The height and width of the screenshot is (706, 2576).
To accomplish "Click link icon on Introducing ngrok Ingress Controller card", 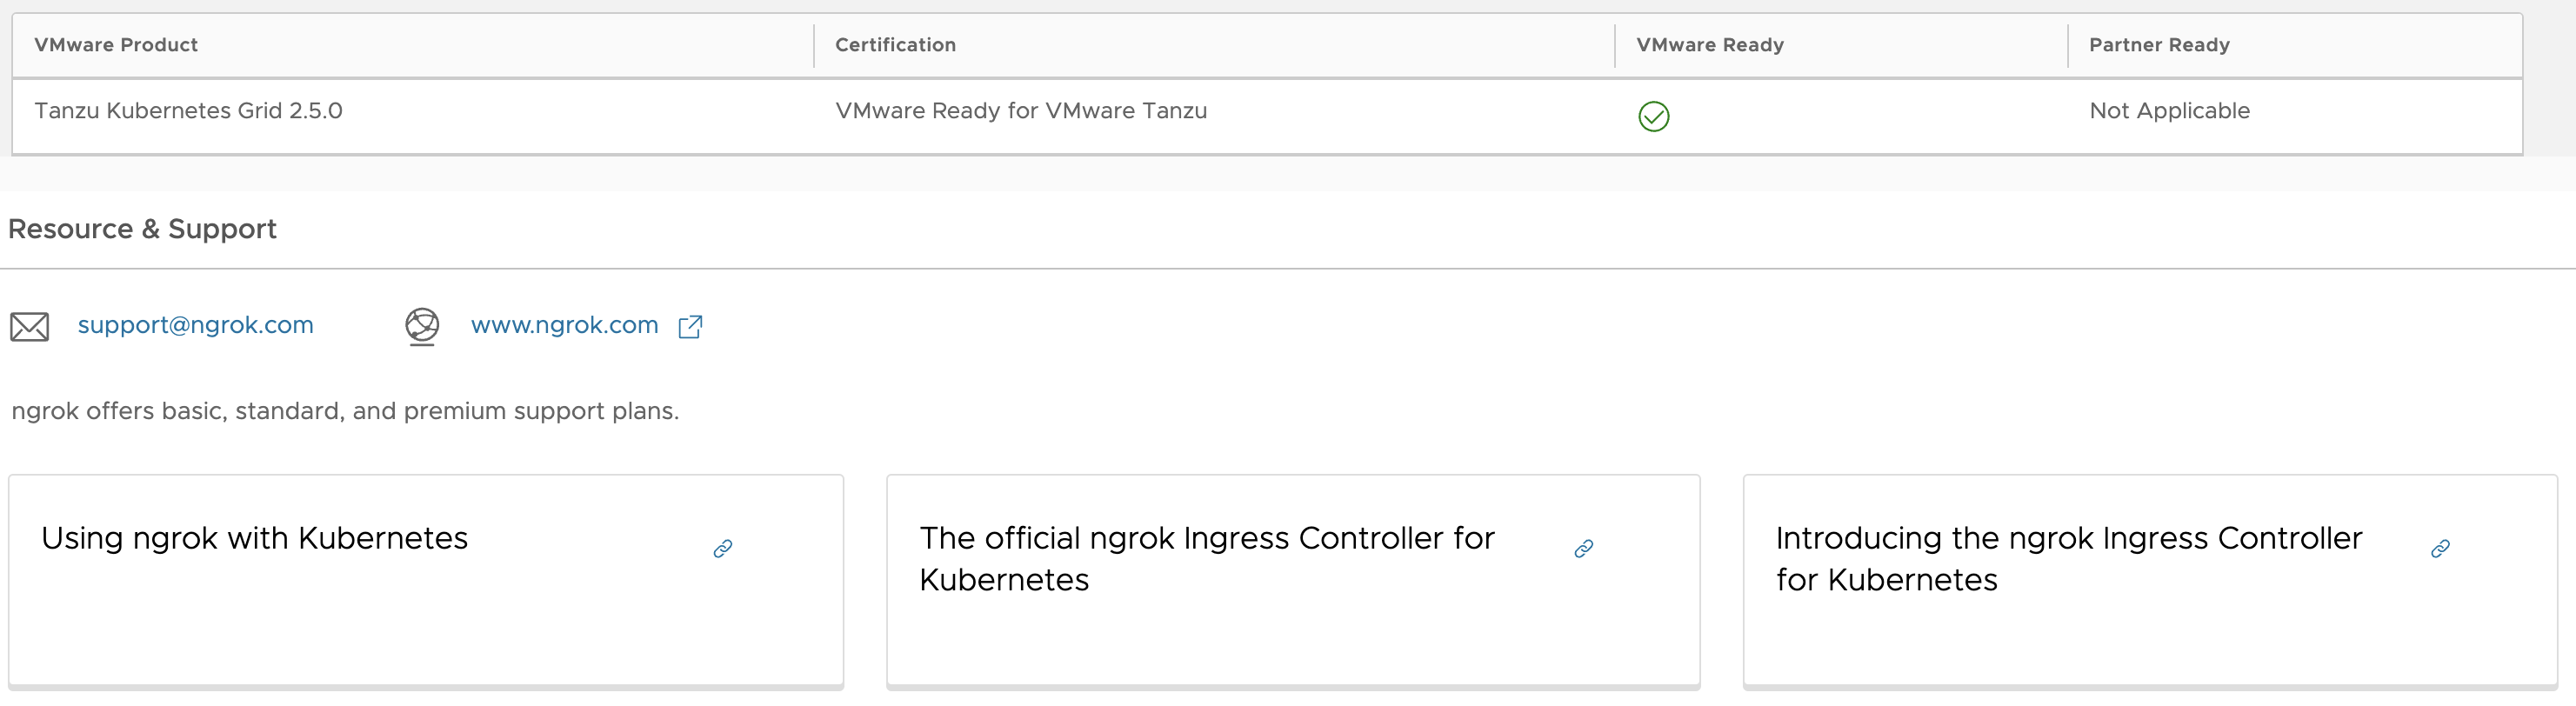I will (2440, 549).
